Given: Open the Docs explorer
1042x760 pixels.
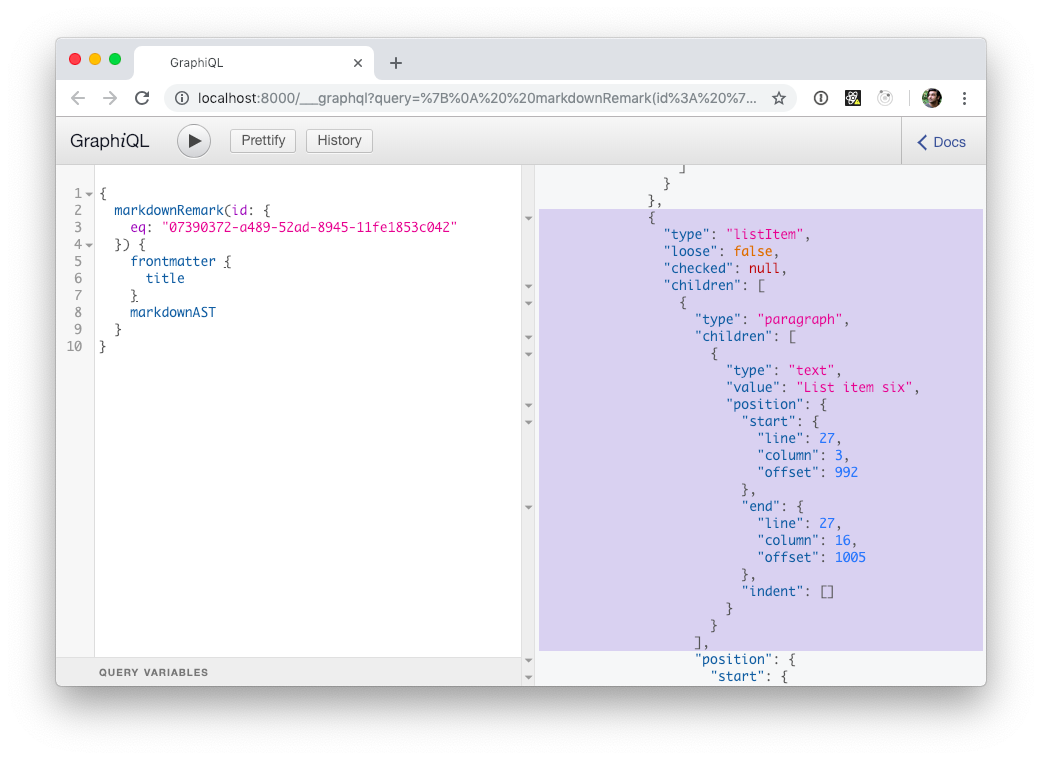Looking at the screenshot, I should tap(940, 142).
